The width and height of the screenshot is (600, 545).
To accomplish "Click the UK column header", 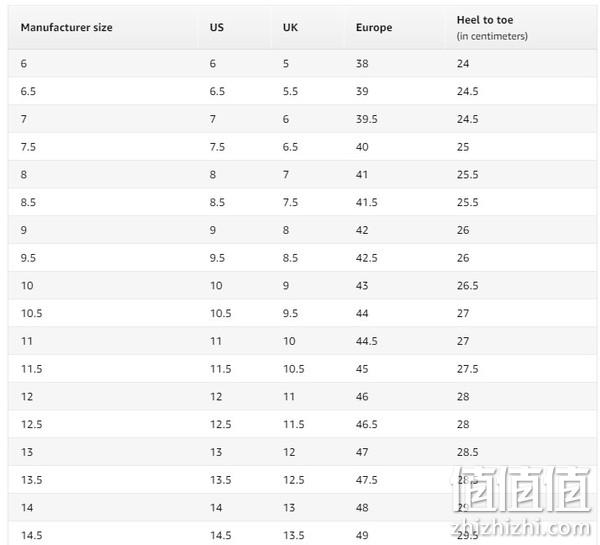I will (x=290, y=28).
